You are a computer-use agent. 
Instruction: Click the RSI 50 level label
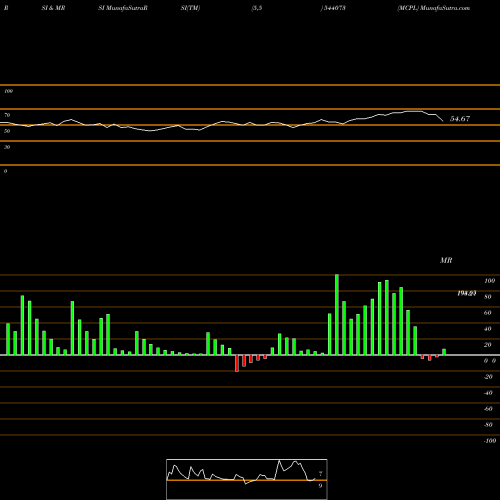[x=7, y=131]
